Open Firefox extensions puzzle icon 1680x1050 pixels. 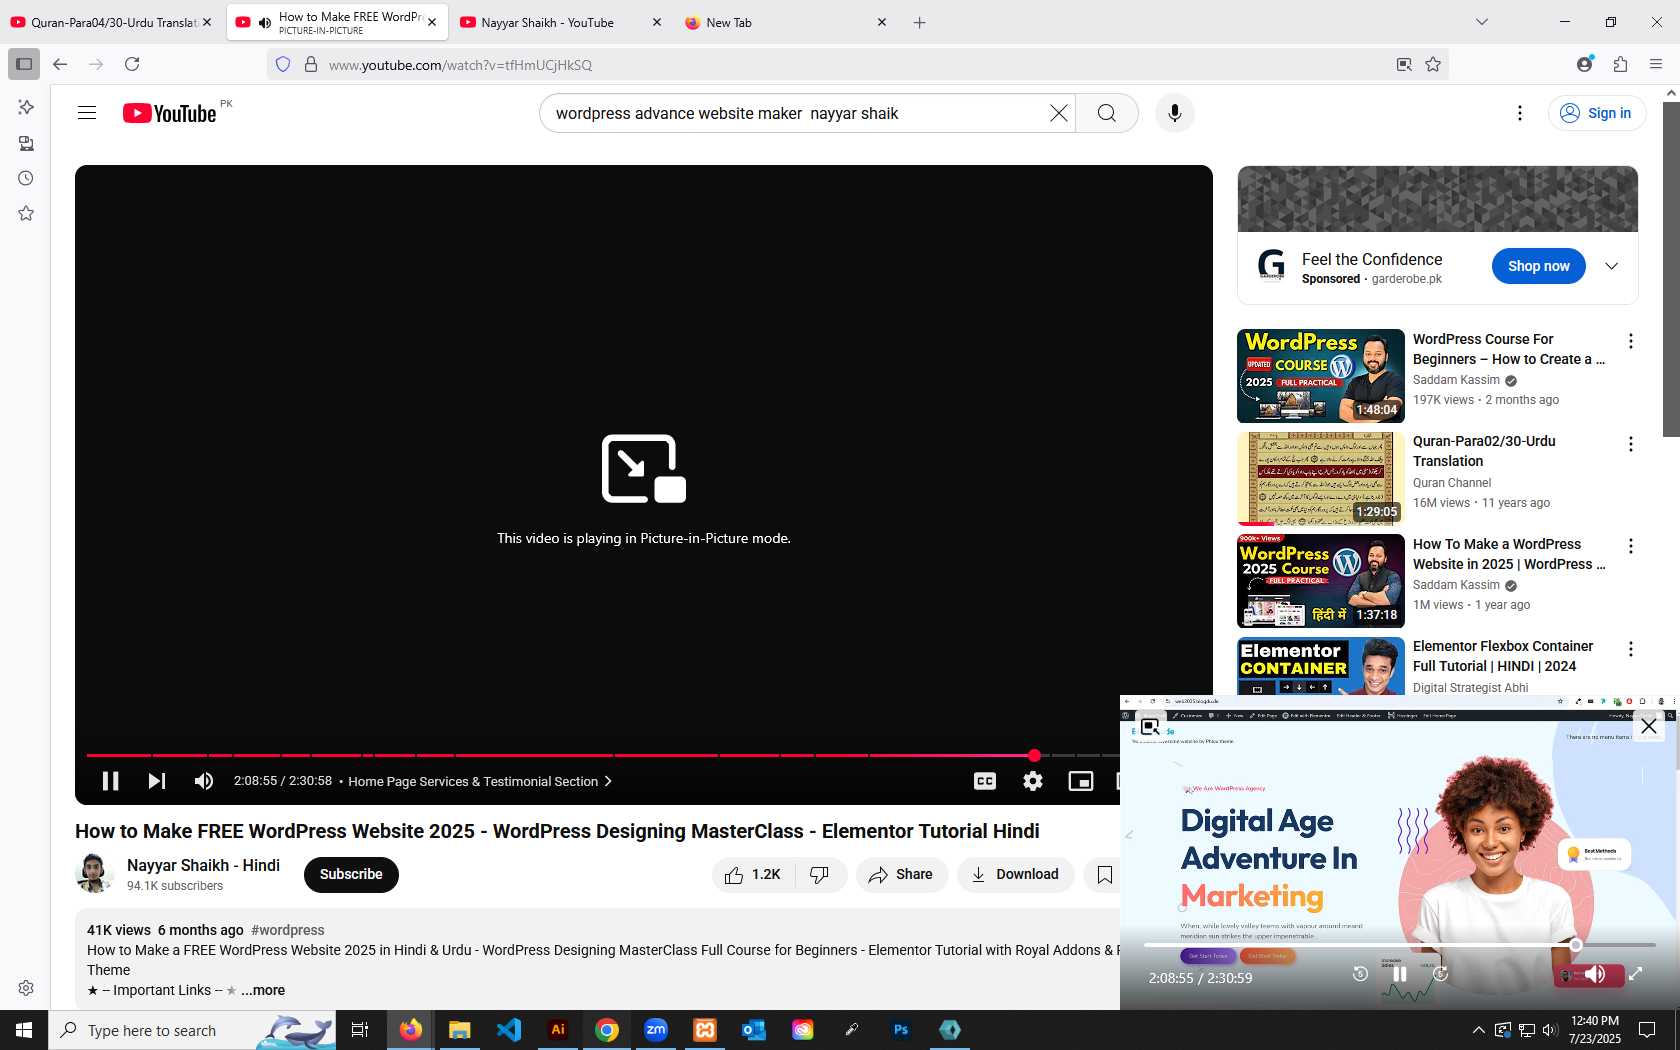[1620, 64]
